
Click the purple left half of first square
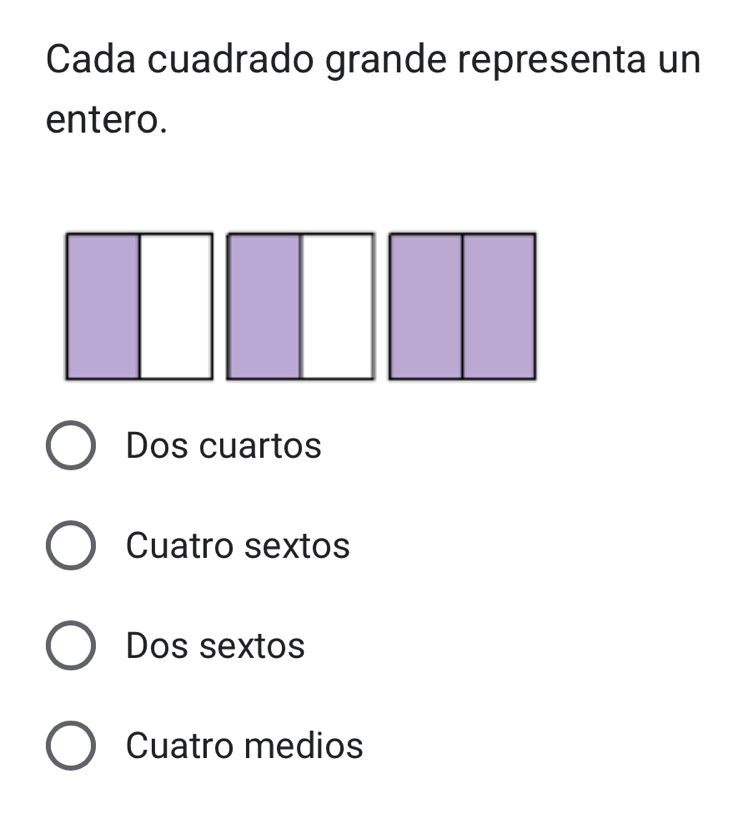(x=103, y=306)
